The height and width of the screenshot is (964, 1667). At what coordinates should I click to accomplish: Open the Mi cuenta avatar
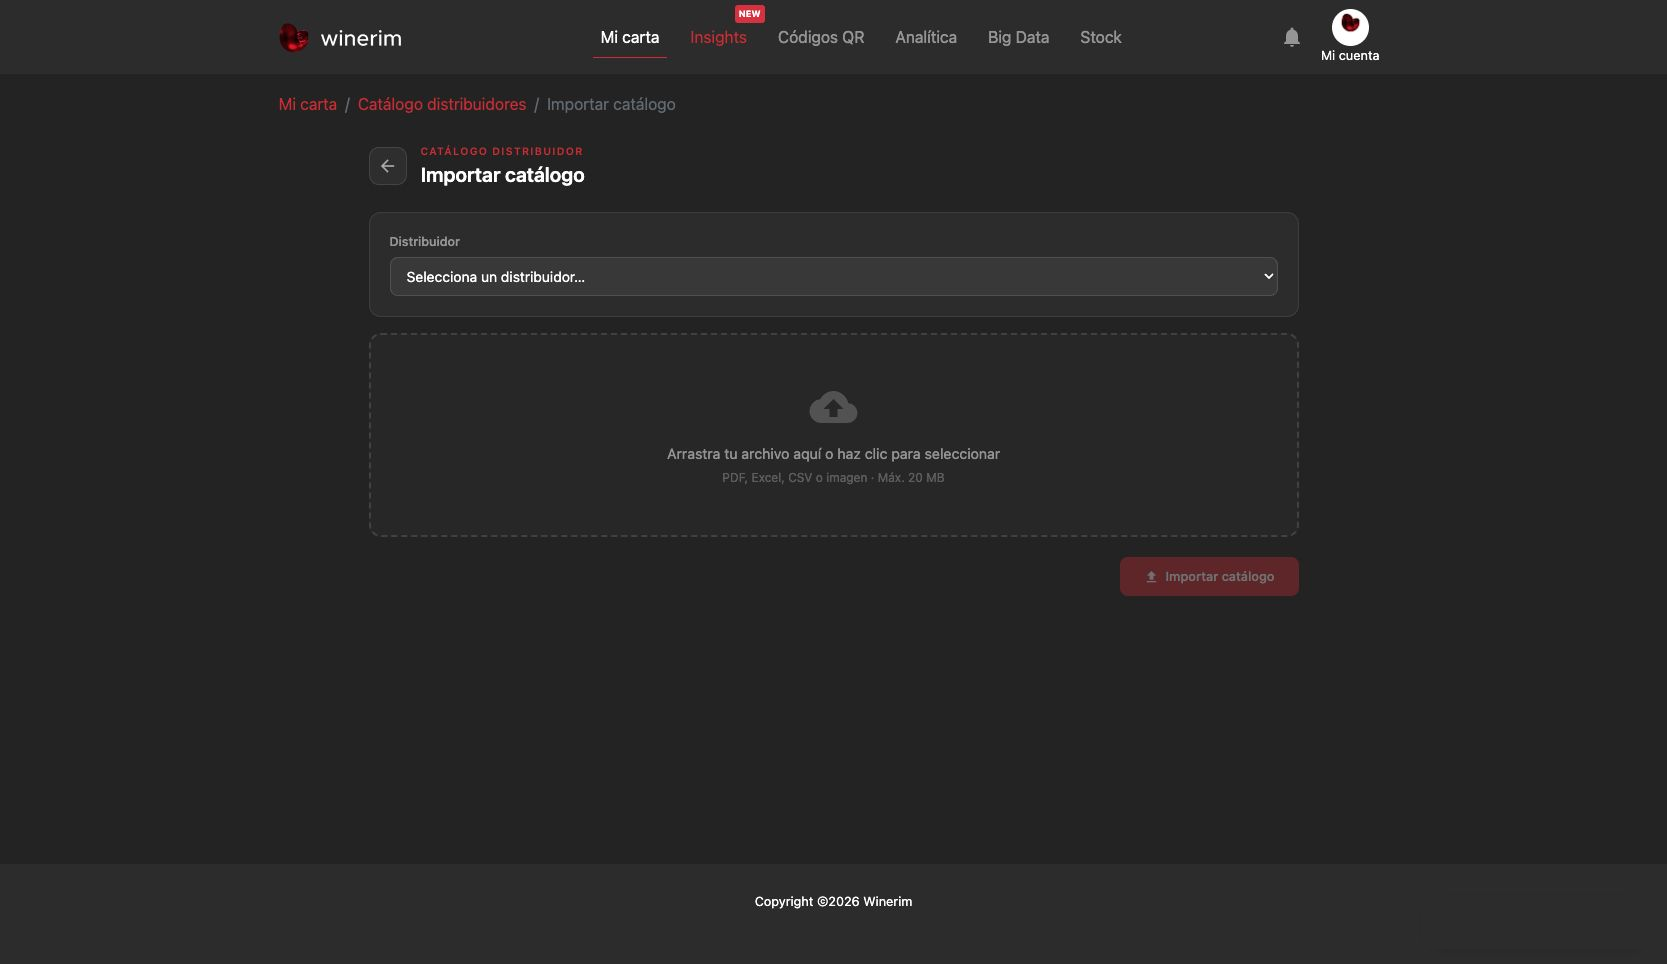(1350, 27)
